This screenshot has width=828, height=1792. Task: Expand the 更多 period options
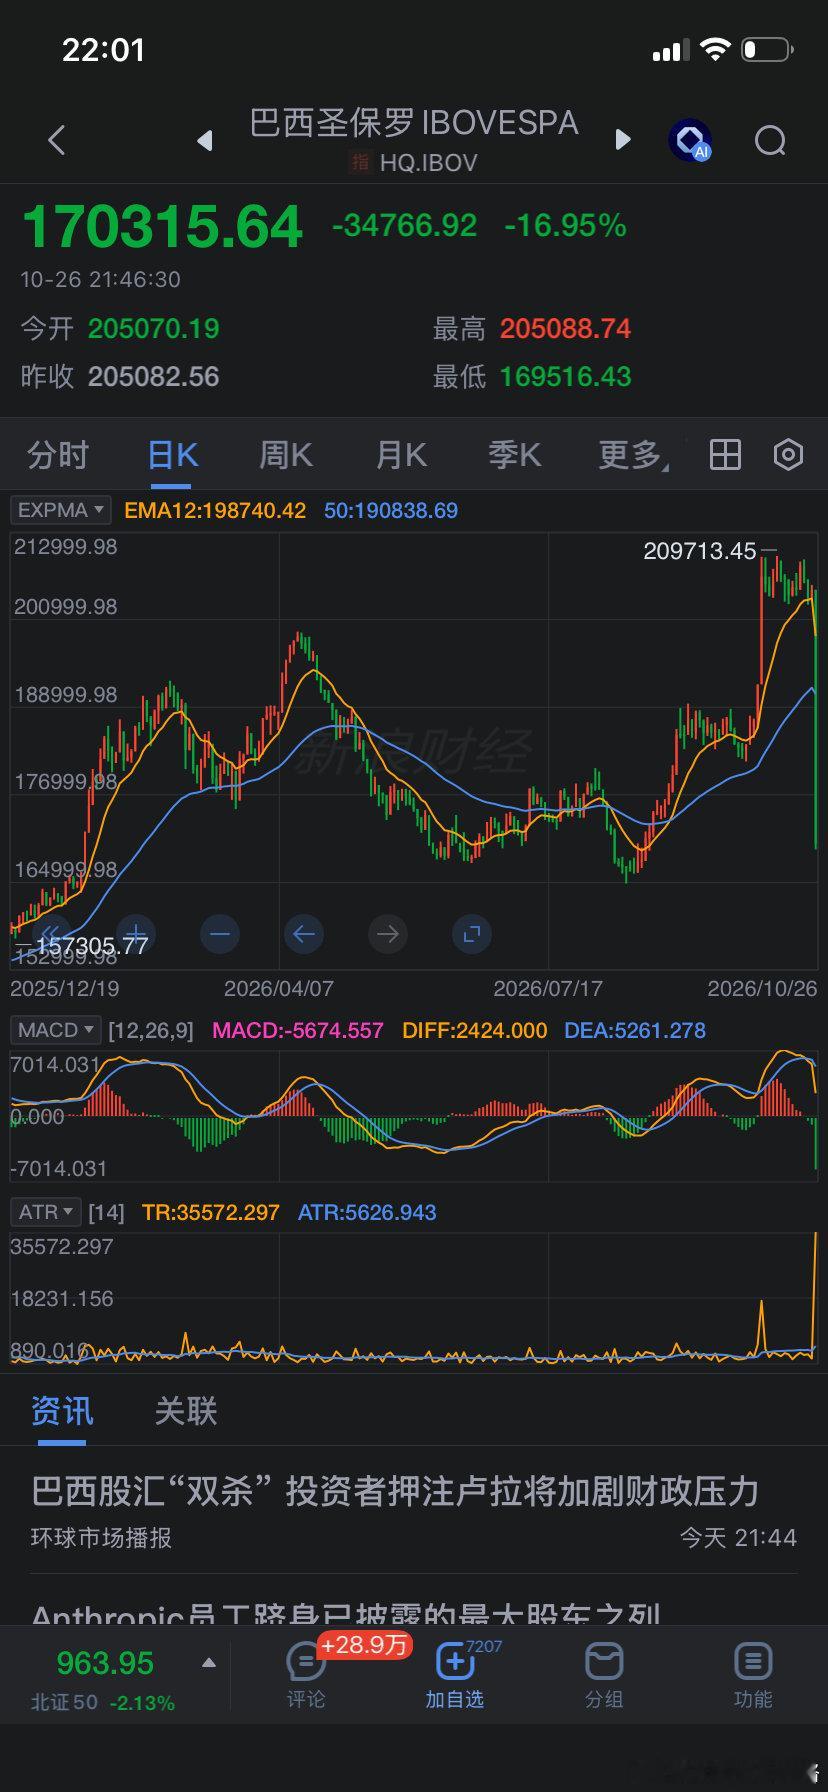click(633, 455)
